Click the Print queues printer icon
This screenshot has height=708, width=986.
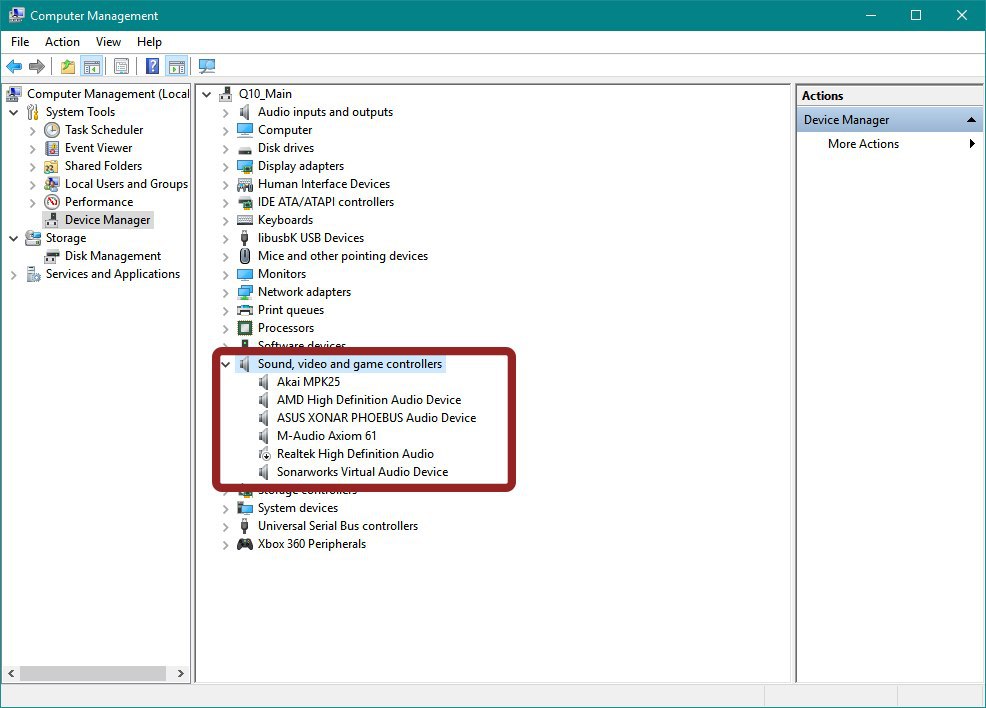pyautogui.click(x=245, y=310)
